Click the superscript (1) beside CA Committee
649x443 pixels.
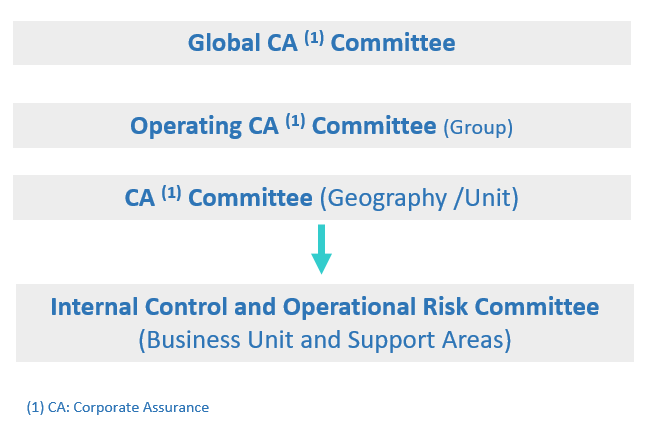171,193
